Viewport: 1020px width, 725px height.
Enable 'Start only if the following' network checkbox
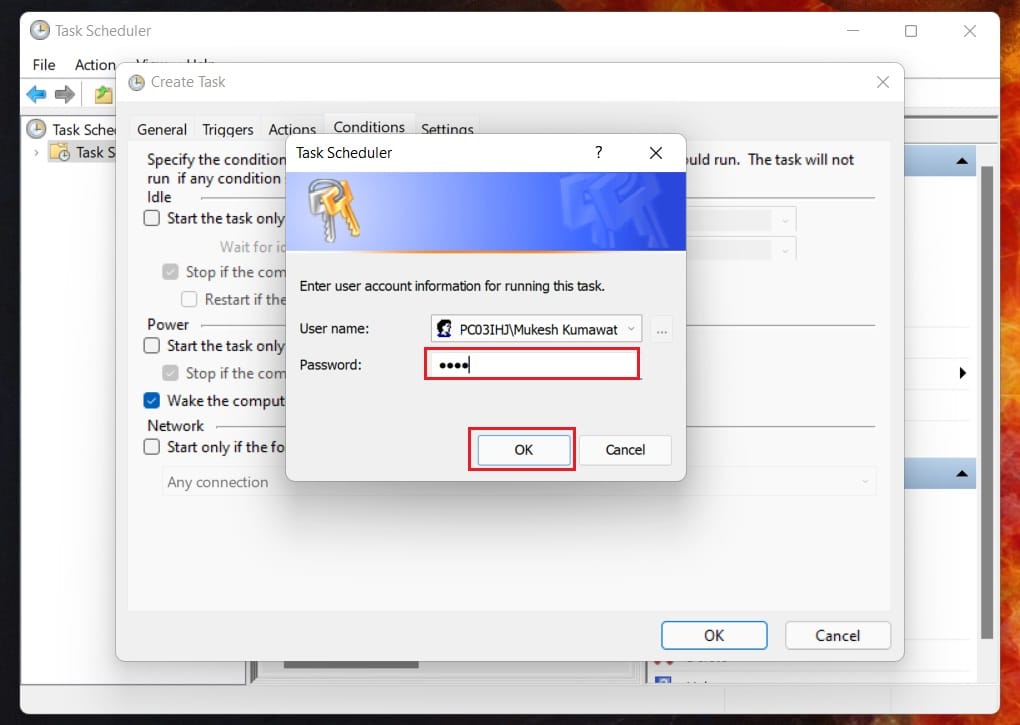coord(152,447)
